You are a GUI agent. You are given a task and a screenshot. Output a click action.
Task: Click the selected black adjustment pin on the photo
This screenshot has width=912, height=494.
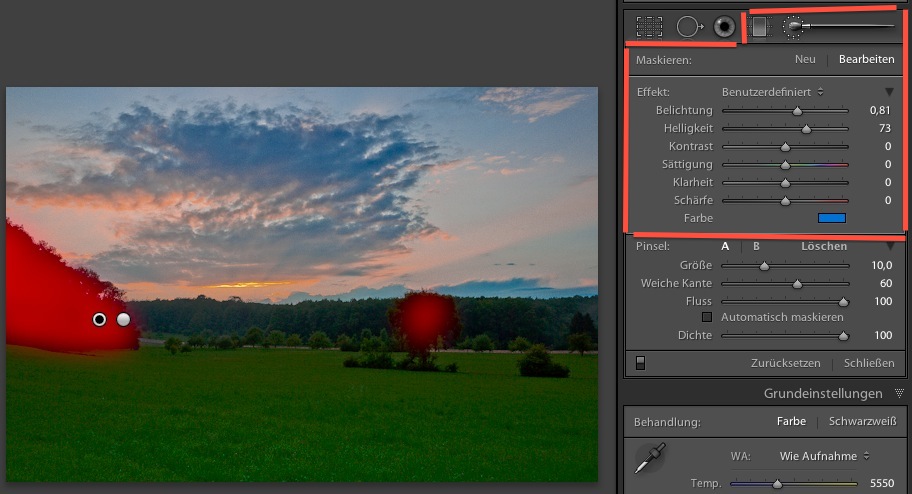pyautogui.click(x=99, y=319)
